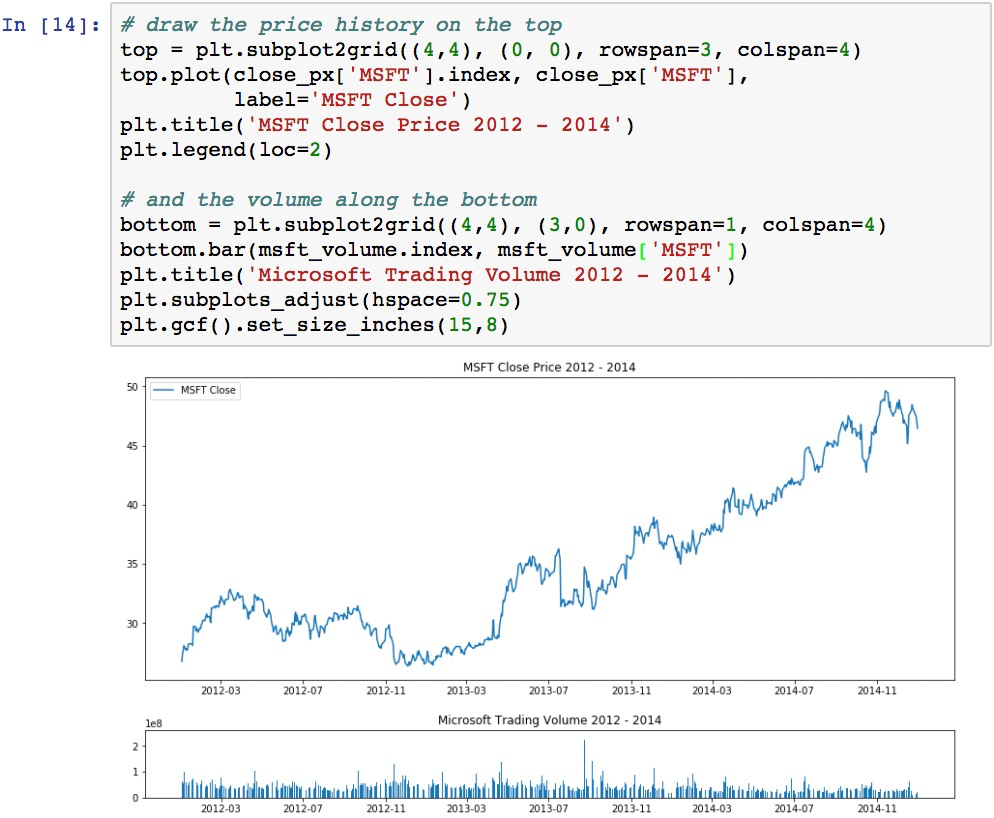Click the y-axis label 35 on price chart
Viewport: 994px width, 818px height.
(132, 564)
